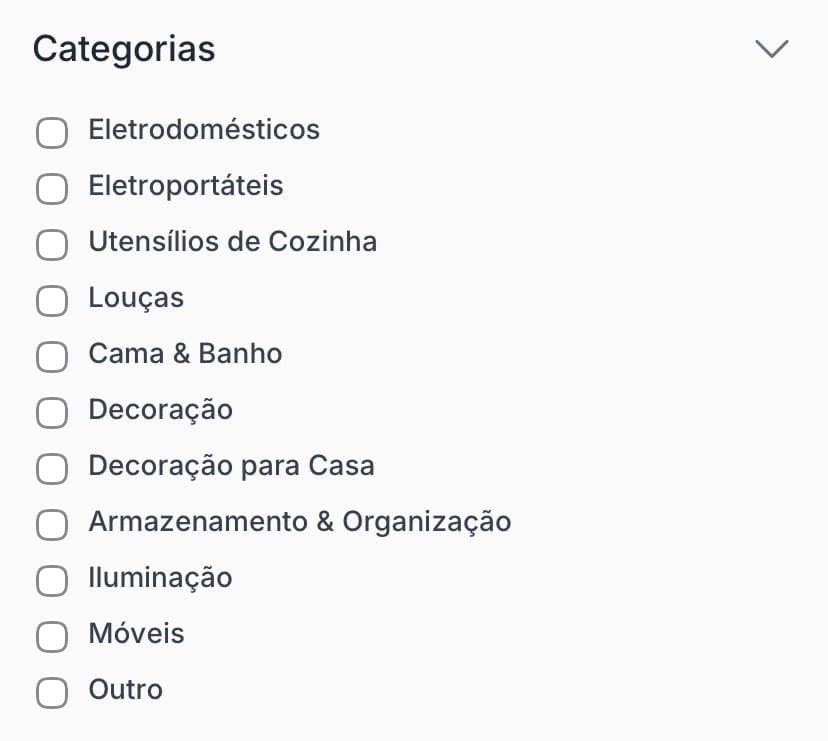Click the Iluminação label text
Image resolution: width=828 pixels, height=741 pixels.
(x=160, y=578)
